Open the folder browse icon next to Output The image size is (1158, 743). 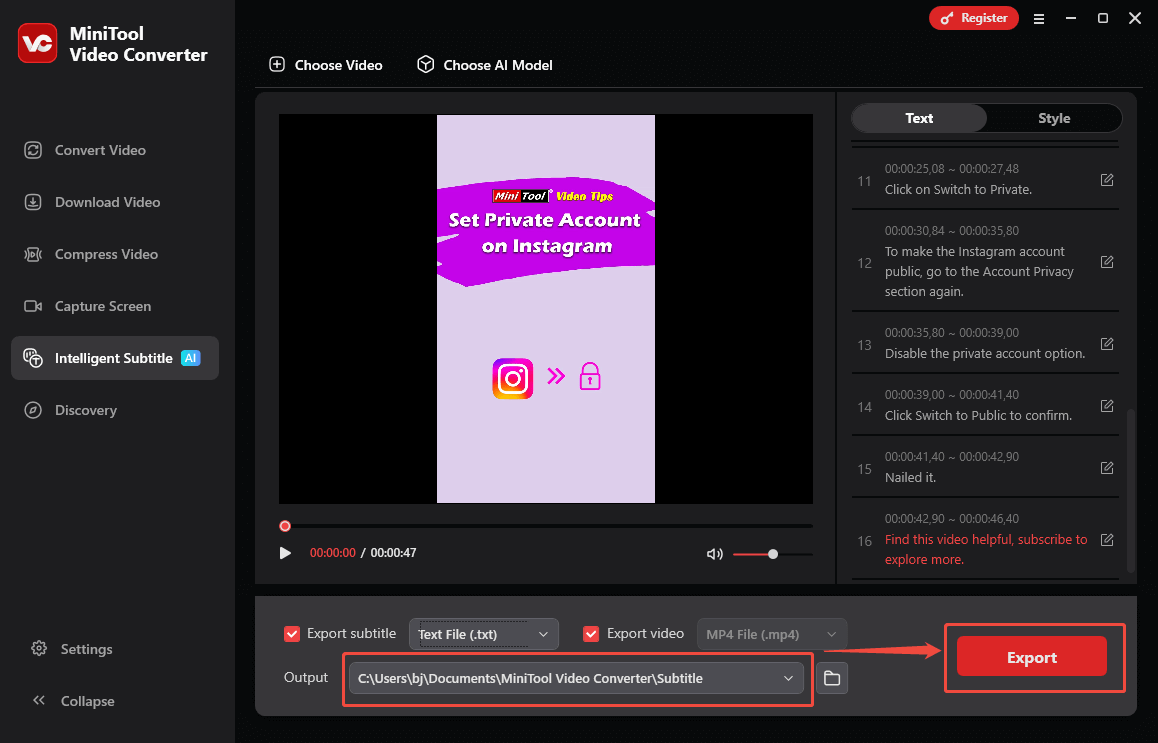point(831,677)
